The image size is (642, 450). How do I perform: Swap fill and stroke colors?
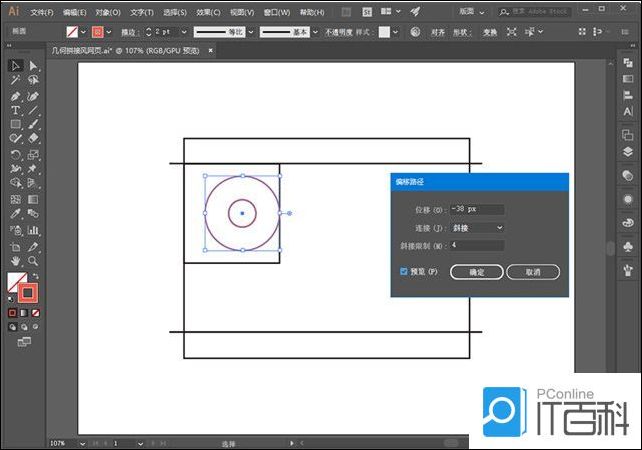point(36,276)
